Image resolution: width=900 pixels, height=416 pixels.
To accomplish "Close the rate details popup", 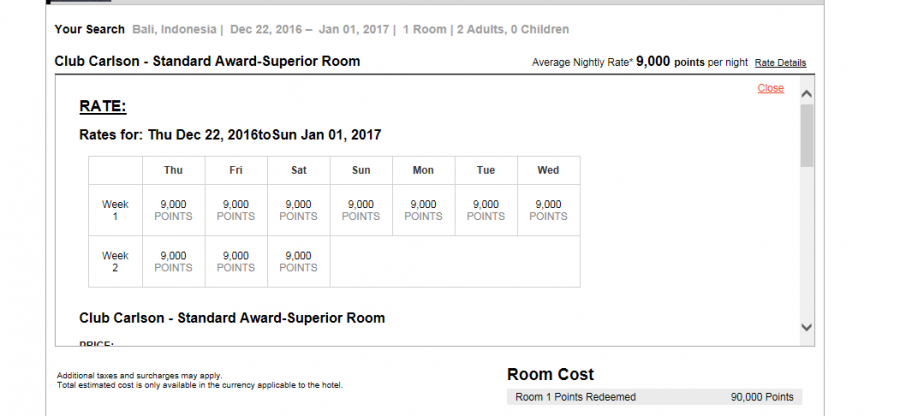I will point(770,88).
